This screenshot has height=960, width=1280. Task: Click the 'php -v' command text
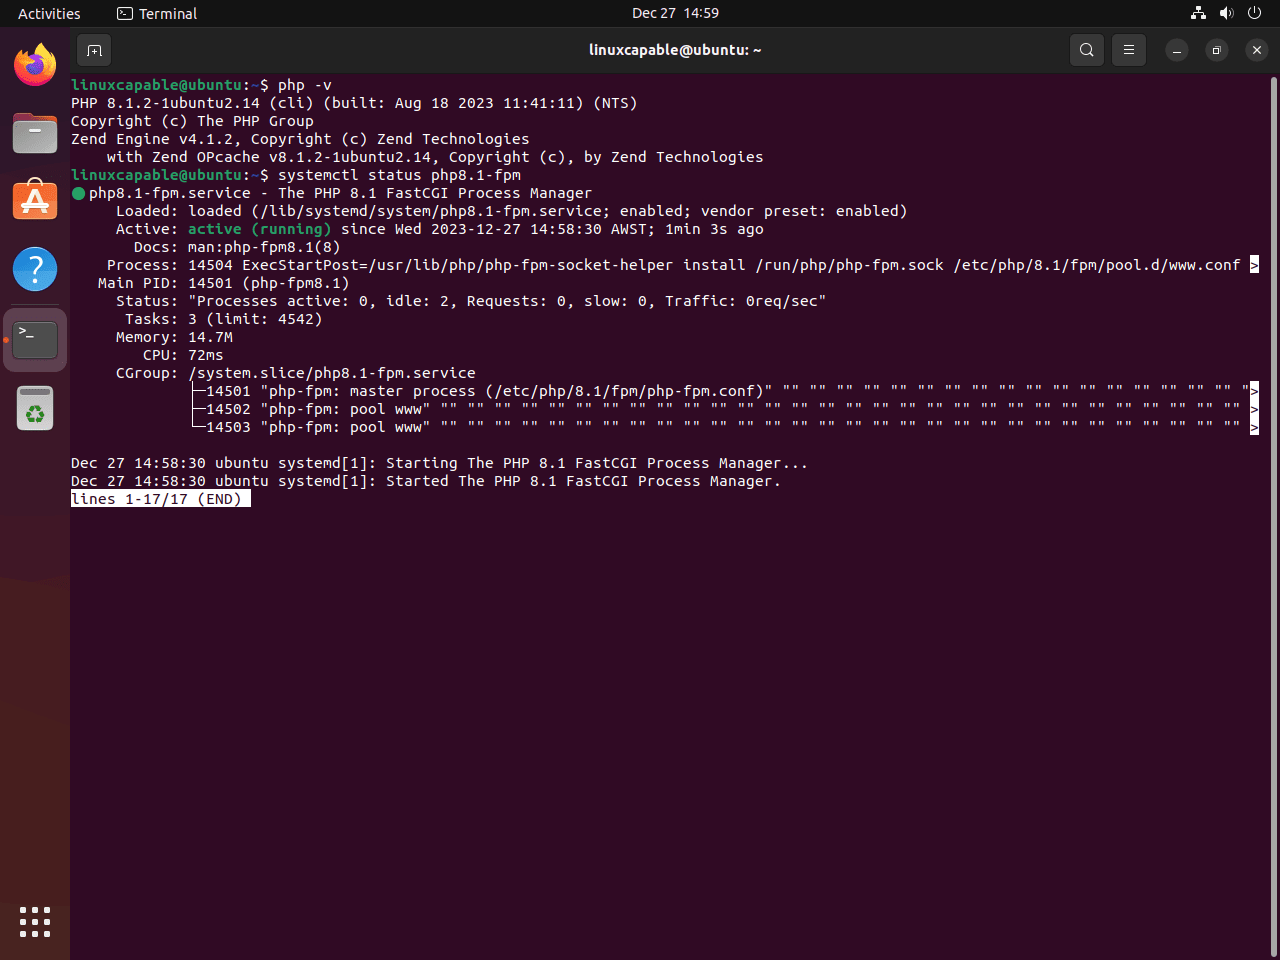tap(305, 85)
